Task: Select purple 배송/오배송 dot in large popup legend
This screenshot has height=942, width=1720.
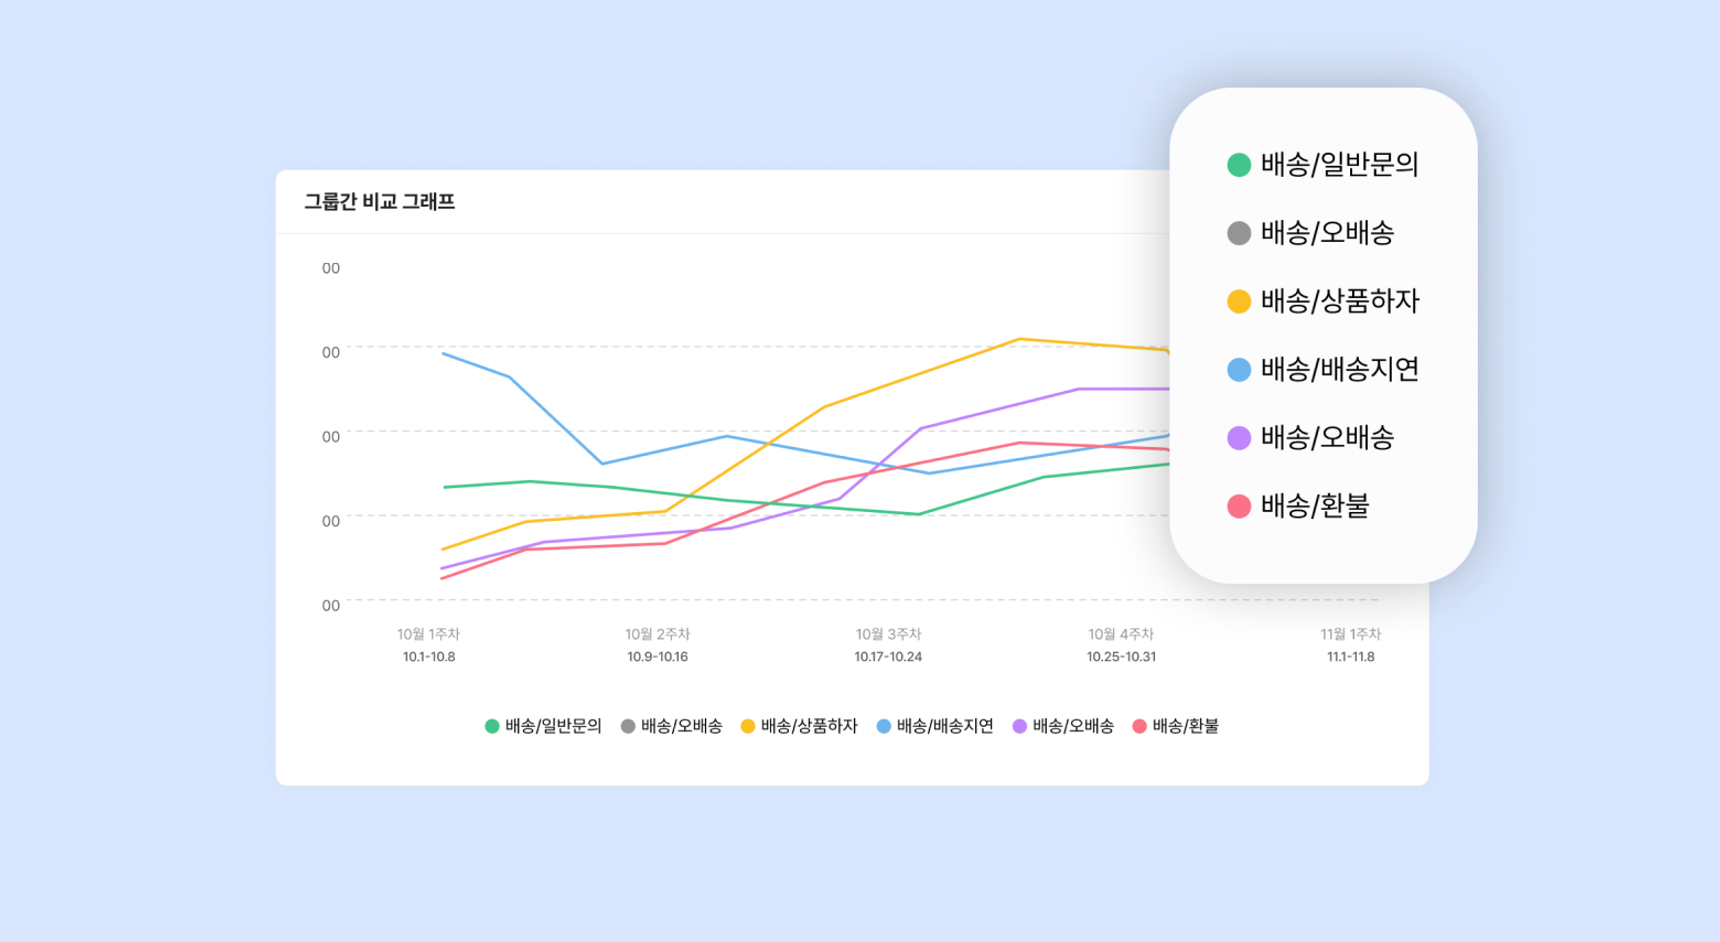Action: click(x=1239, y=438)
